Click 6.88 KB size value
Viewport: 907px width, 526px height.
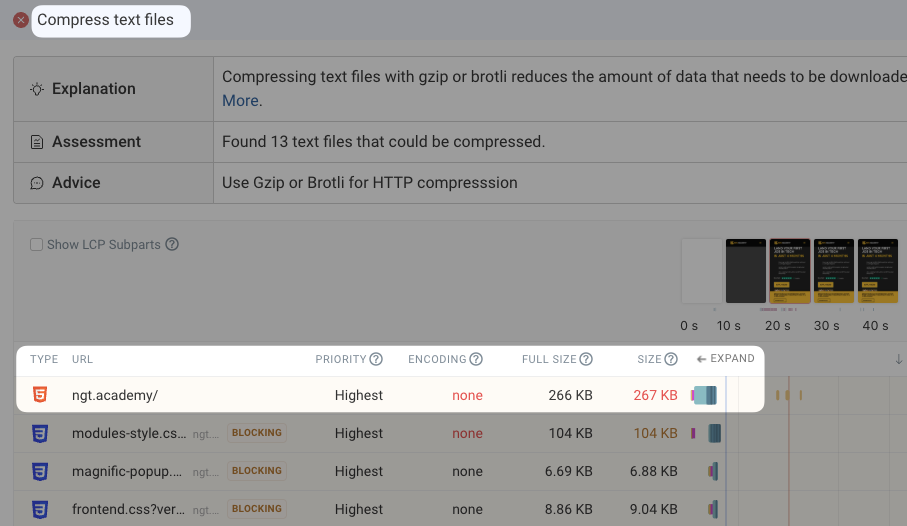click(654, 472)
